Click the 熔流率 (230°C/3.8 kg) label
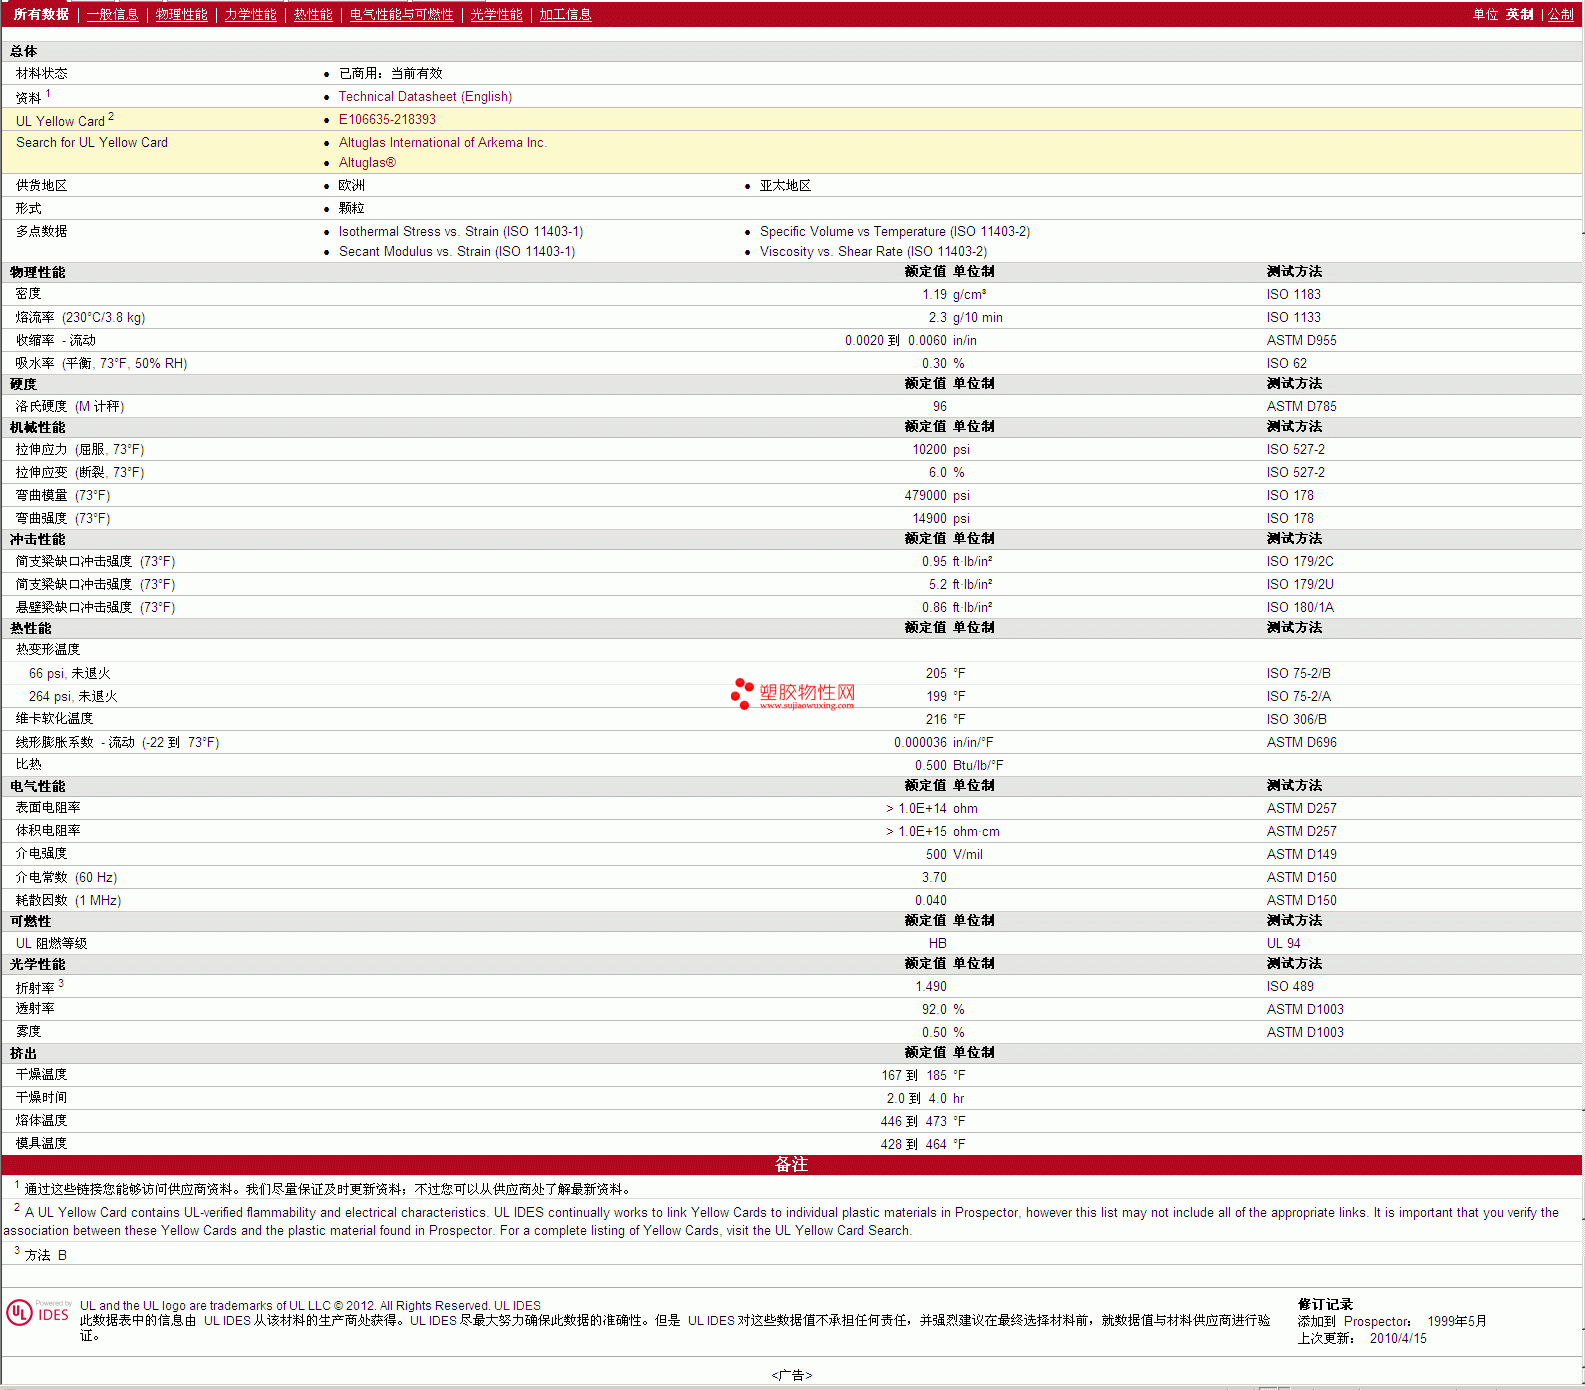The image size is (1585, 1390). (80, 317)
